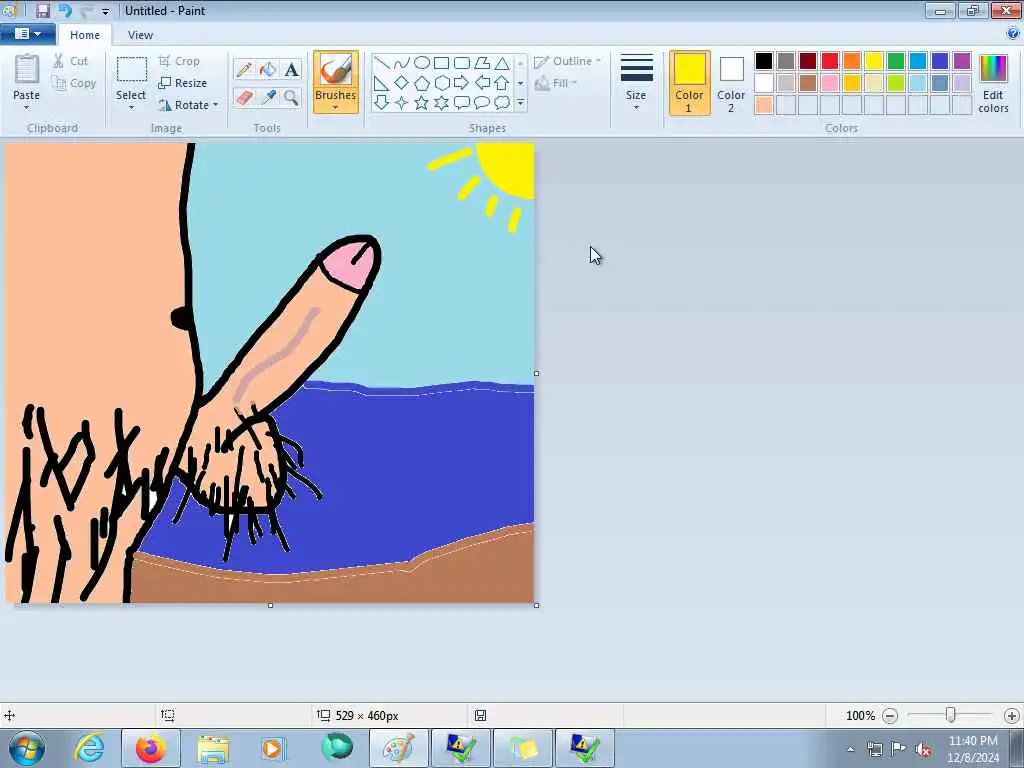The width and height of the screenshot is (1024, 768).
Task: Select the Text tool
Action: point(291,69)
